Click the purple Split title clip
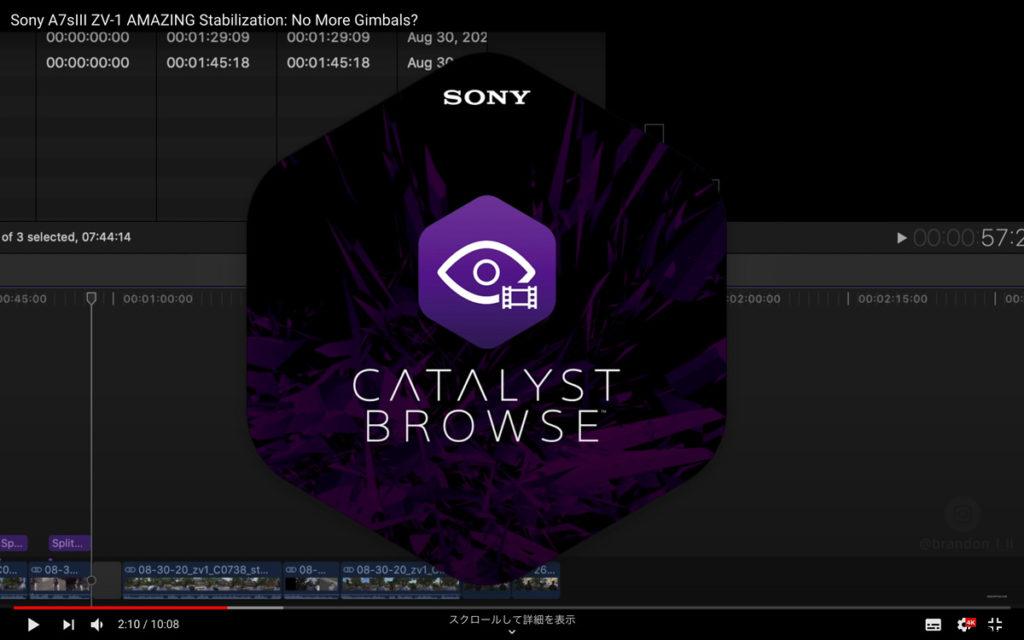This screenshot has width=1024, height=640. (70, 543)
